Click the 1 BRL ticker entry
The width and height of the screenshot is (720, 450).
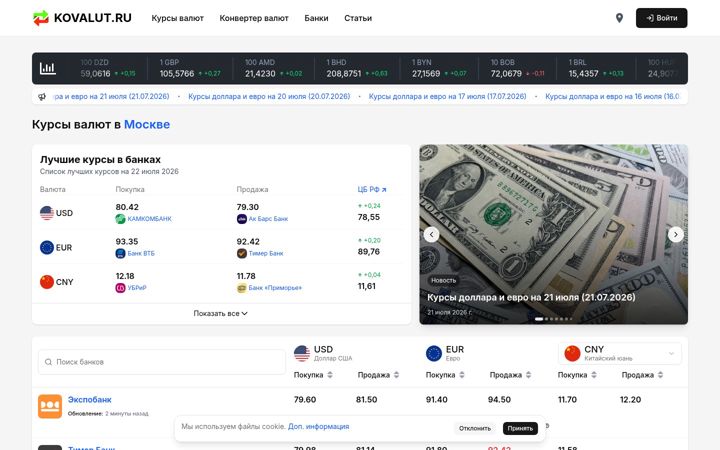(x=596, y=68)
